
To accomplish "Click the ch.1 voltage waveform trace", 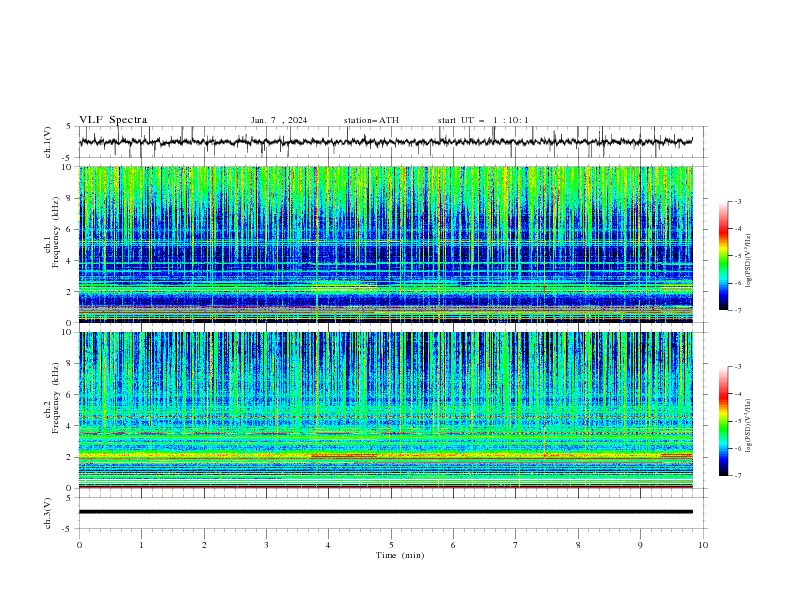I will click(385, 142).
